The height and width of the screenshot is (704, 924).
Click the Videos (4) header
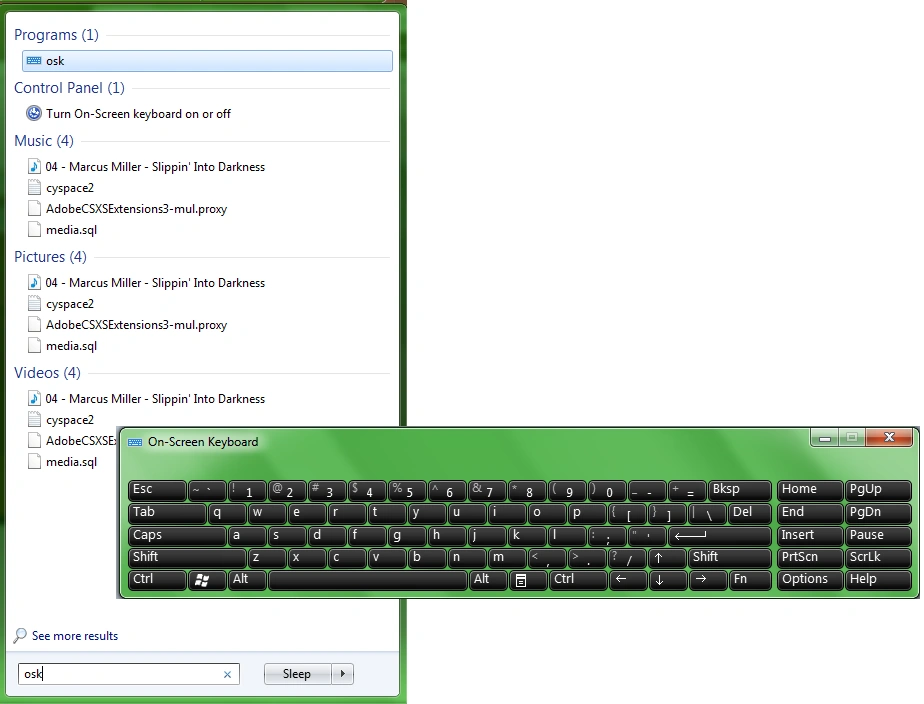tap(47, 373)
